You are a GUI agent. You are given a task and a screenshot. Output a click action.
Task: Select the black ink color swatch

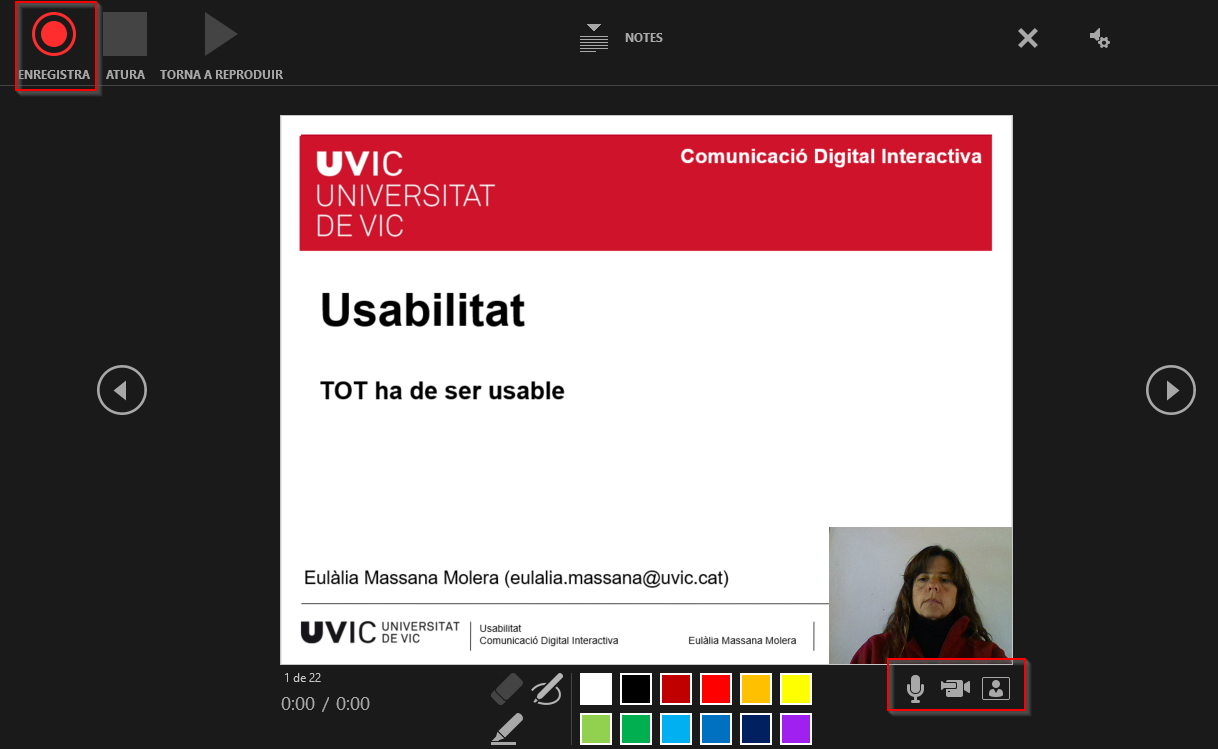pyautogui.click(x=636, y=689)
